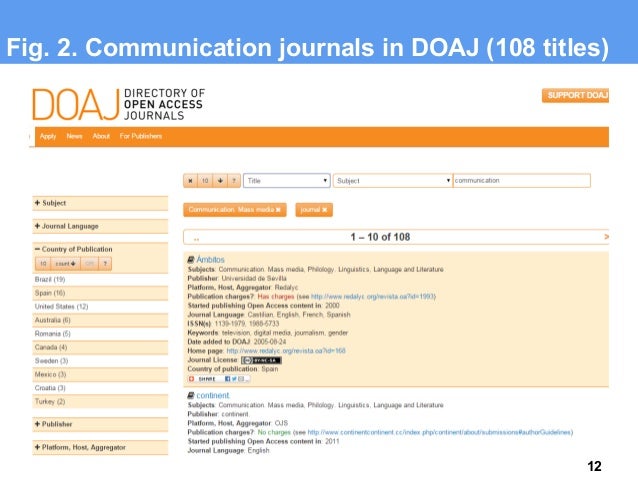Image resolution: width=638 pixels, height=479 pixels.
Task: Click the Creative Commons BY-NC-SA license badge
Action: 261,360
